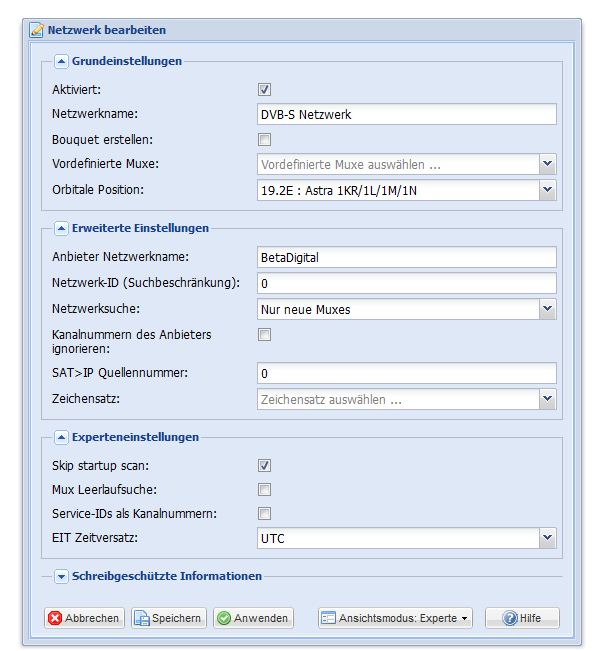The height and width of the screenshot is (651, 611).
Task: Click the Netzwerkname input field
Action: pyautogui.click(x=407, y=114)
